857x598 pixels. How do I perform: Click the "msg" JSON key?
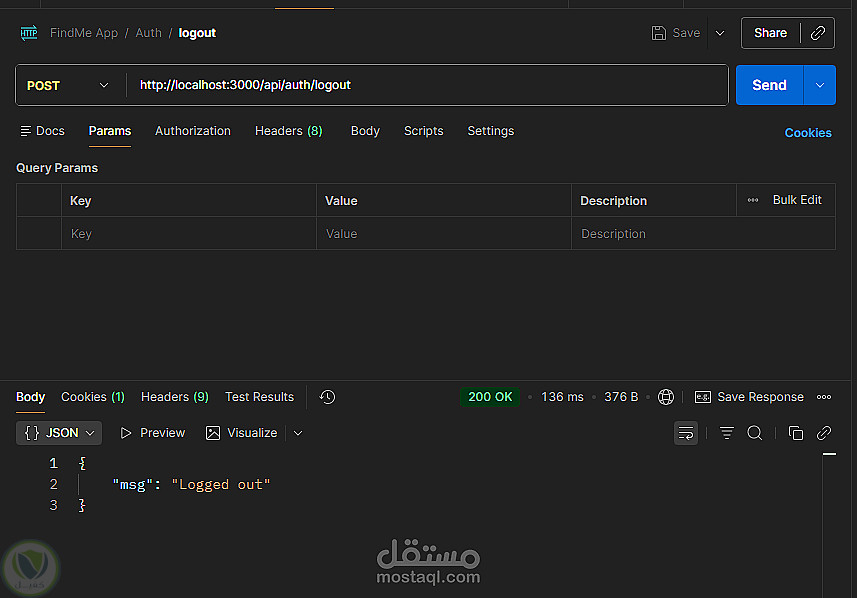tap(133, 484)
